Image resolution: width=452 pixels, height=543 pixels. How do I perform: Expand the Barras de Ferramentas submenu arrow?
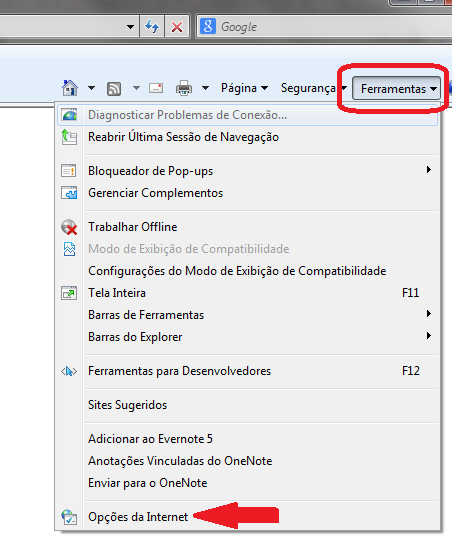pos(429,314)
